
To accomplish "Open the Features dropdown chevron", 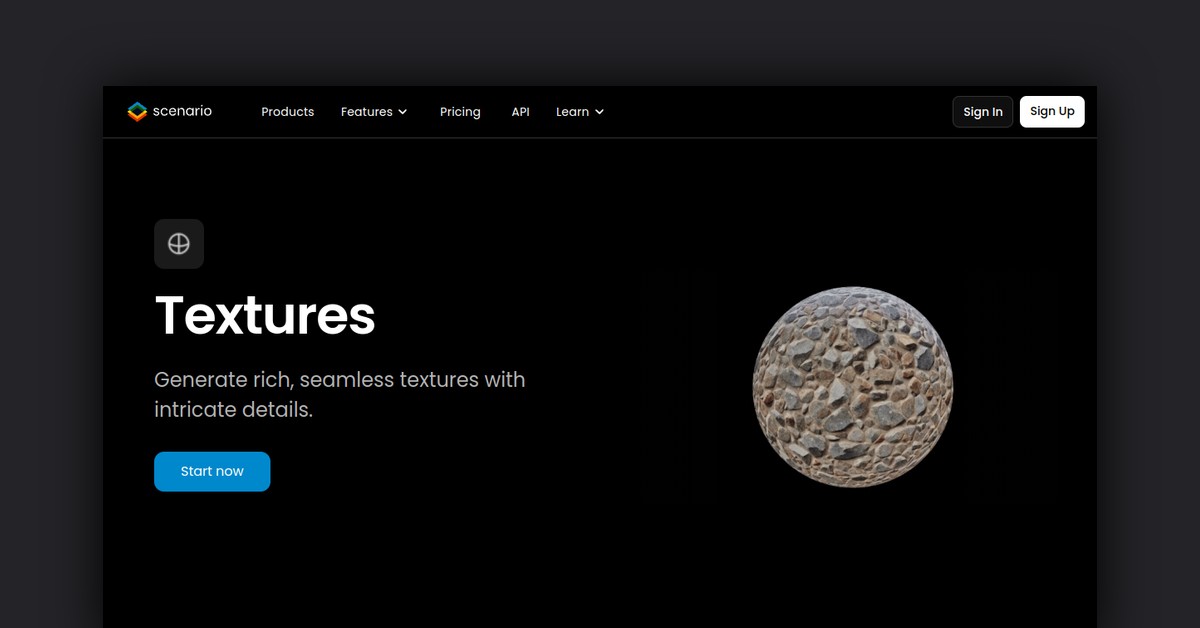I will tap(404, 112).
